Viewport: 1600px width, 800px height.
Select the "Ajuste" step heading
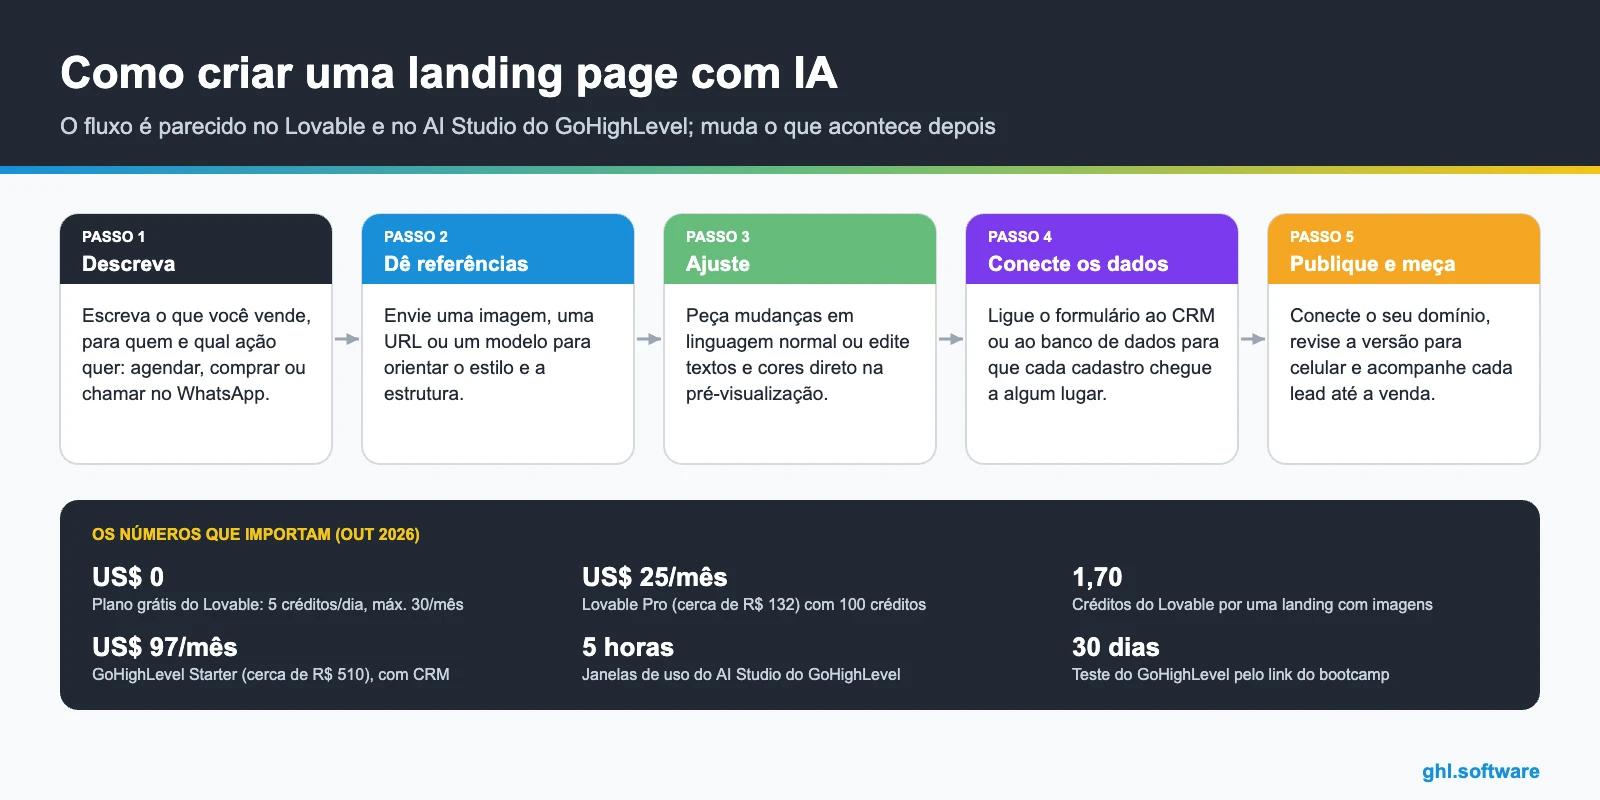click(718, 264)
